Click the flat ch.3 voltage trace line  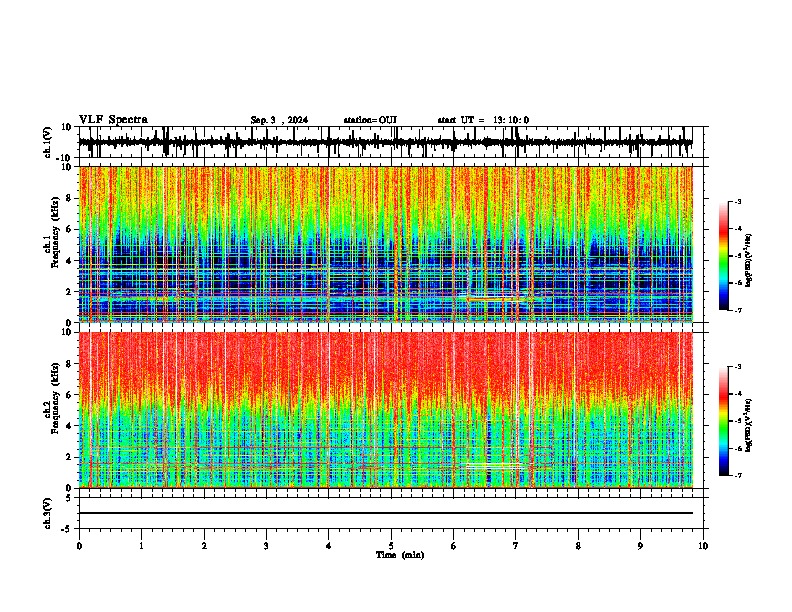(385, 513)
